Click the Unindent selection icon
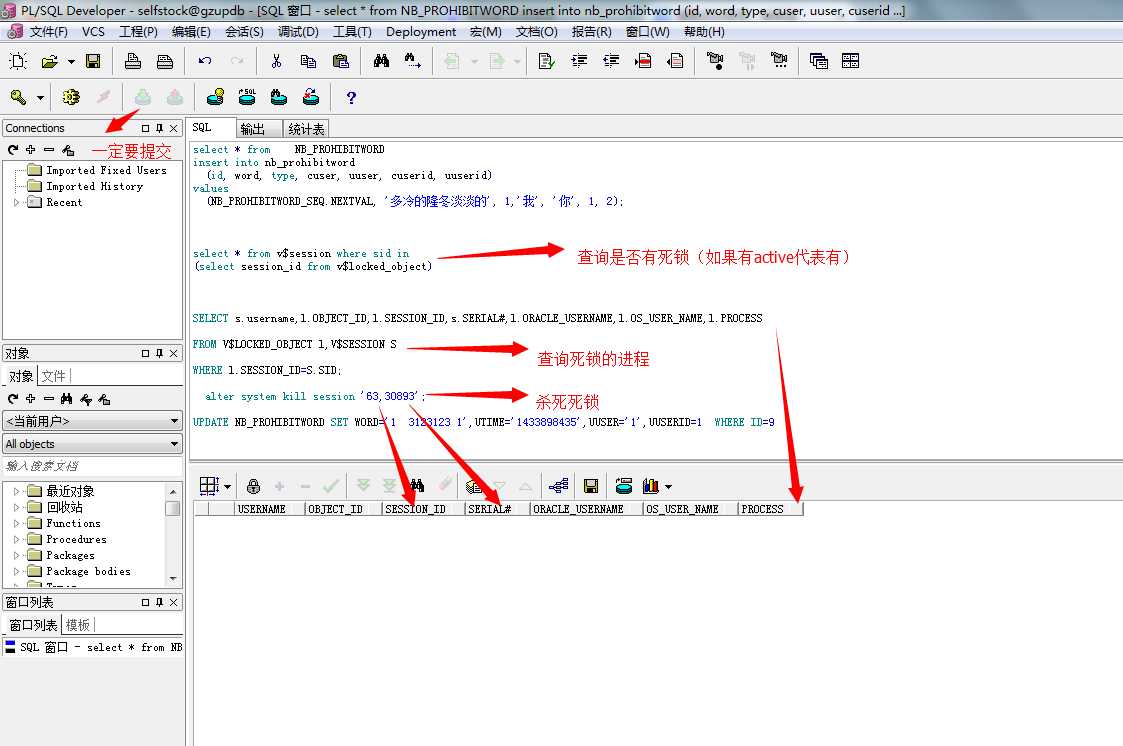 coord(611,61)
